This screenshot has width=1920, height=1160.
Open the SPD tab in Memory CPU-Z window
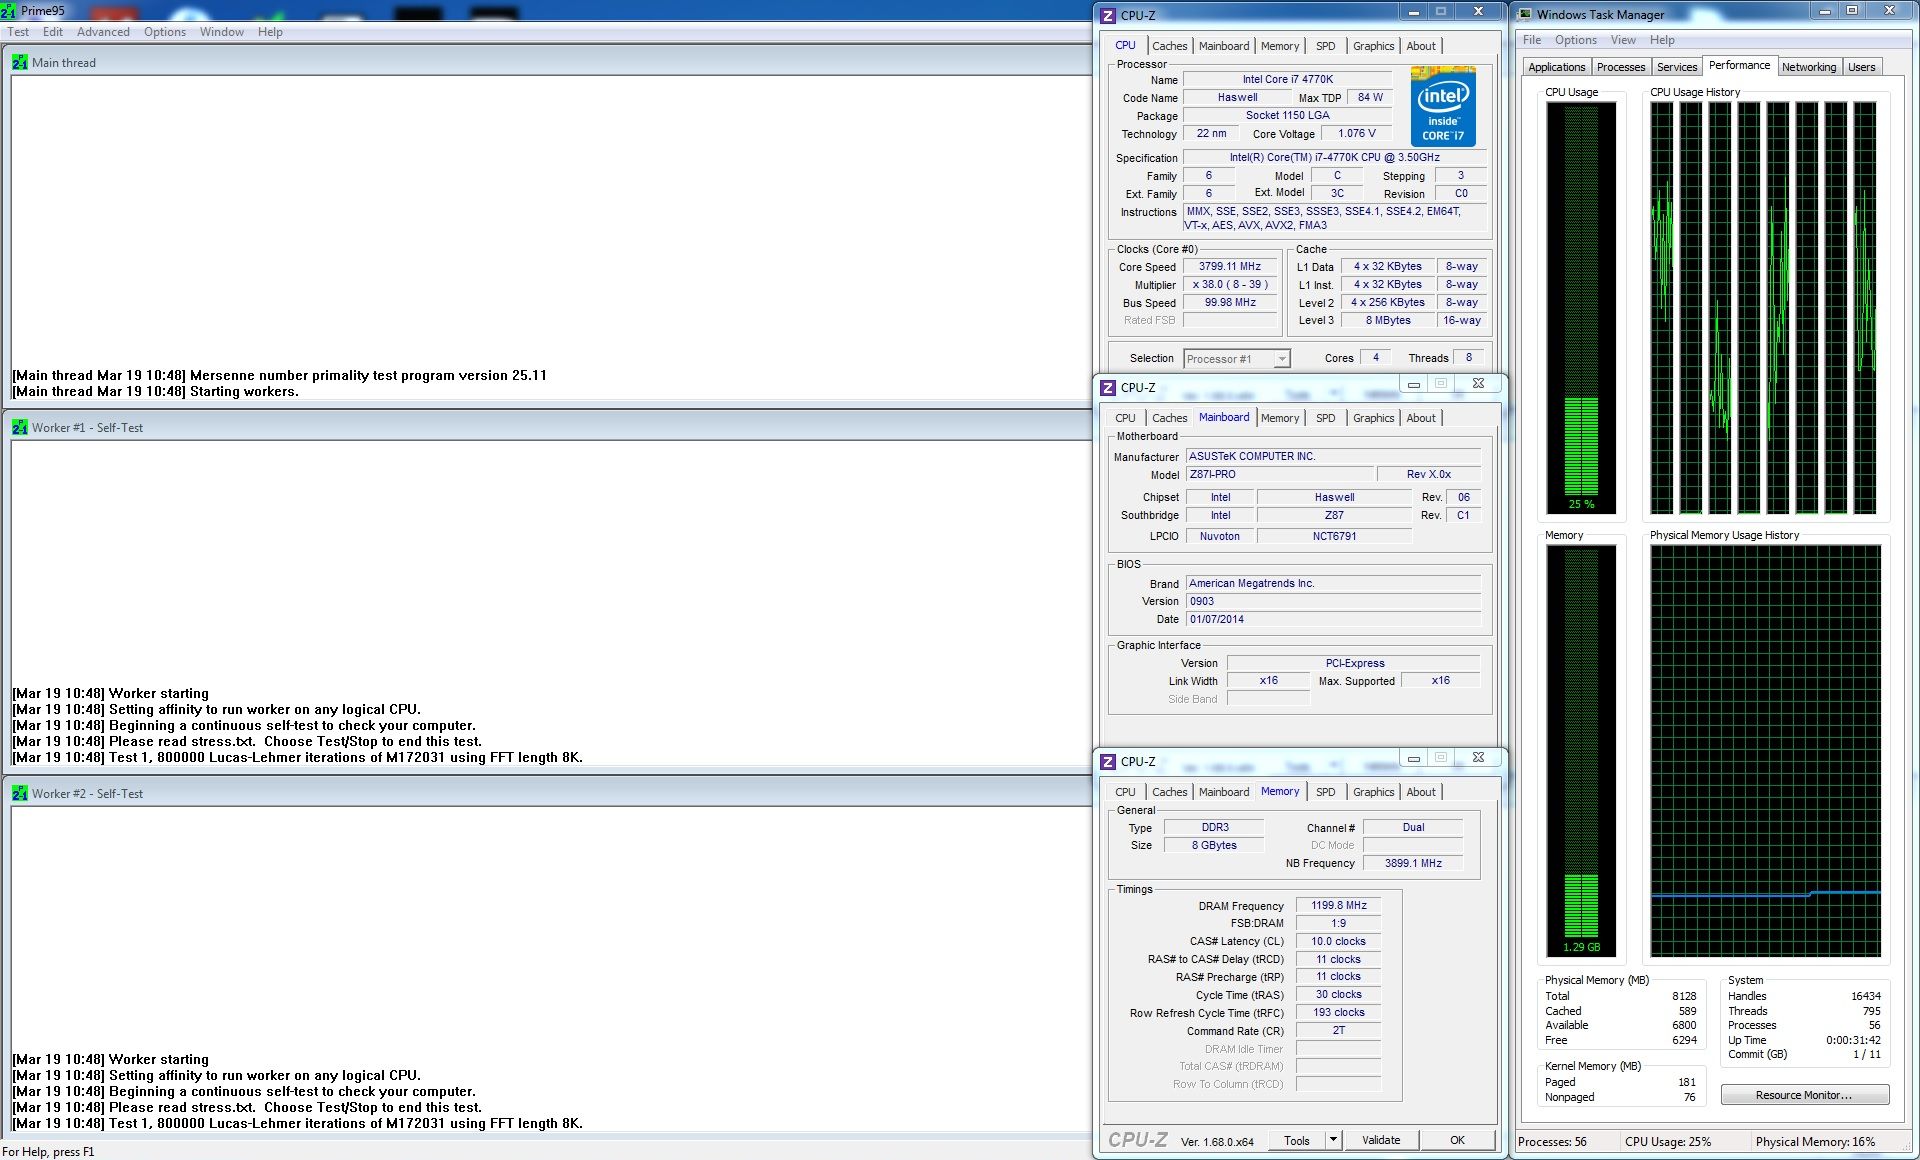[1325, 792]
